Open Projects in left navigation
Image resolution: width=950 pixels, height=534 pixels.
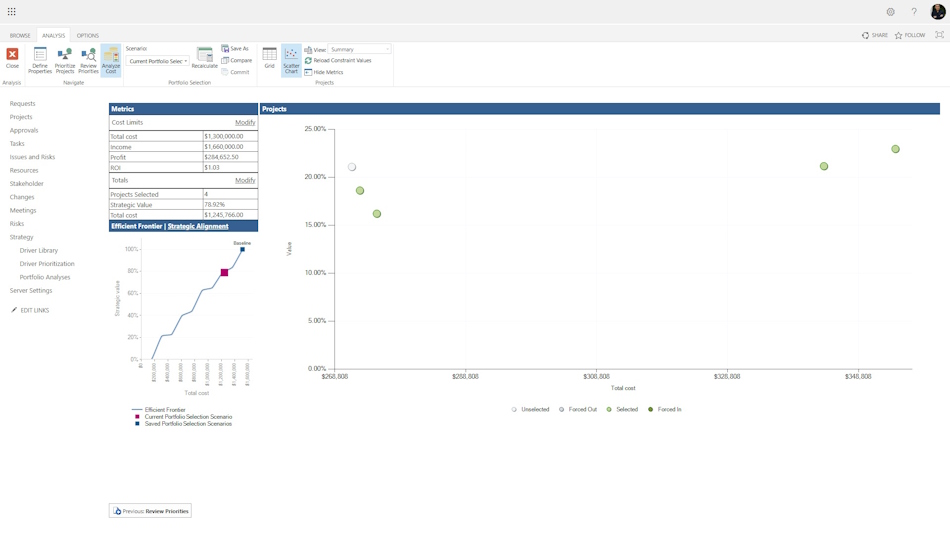coord(21,117)
